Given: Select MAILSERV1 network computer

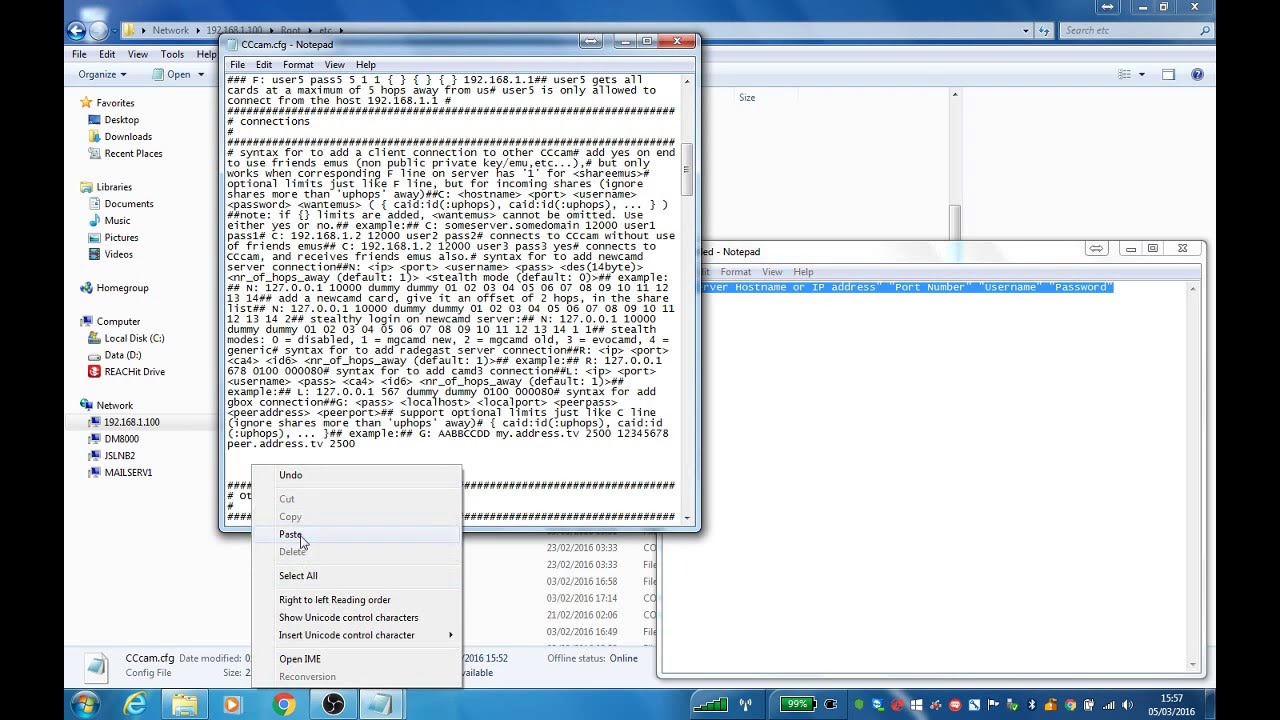Looking at the screenshot, I should click(x=128, y=473).
